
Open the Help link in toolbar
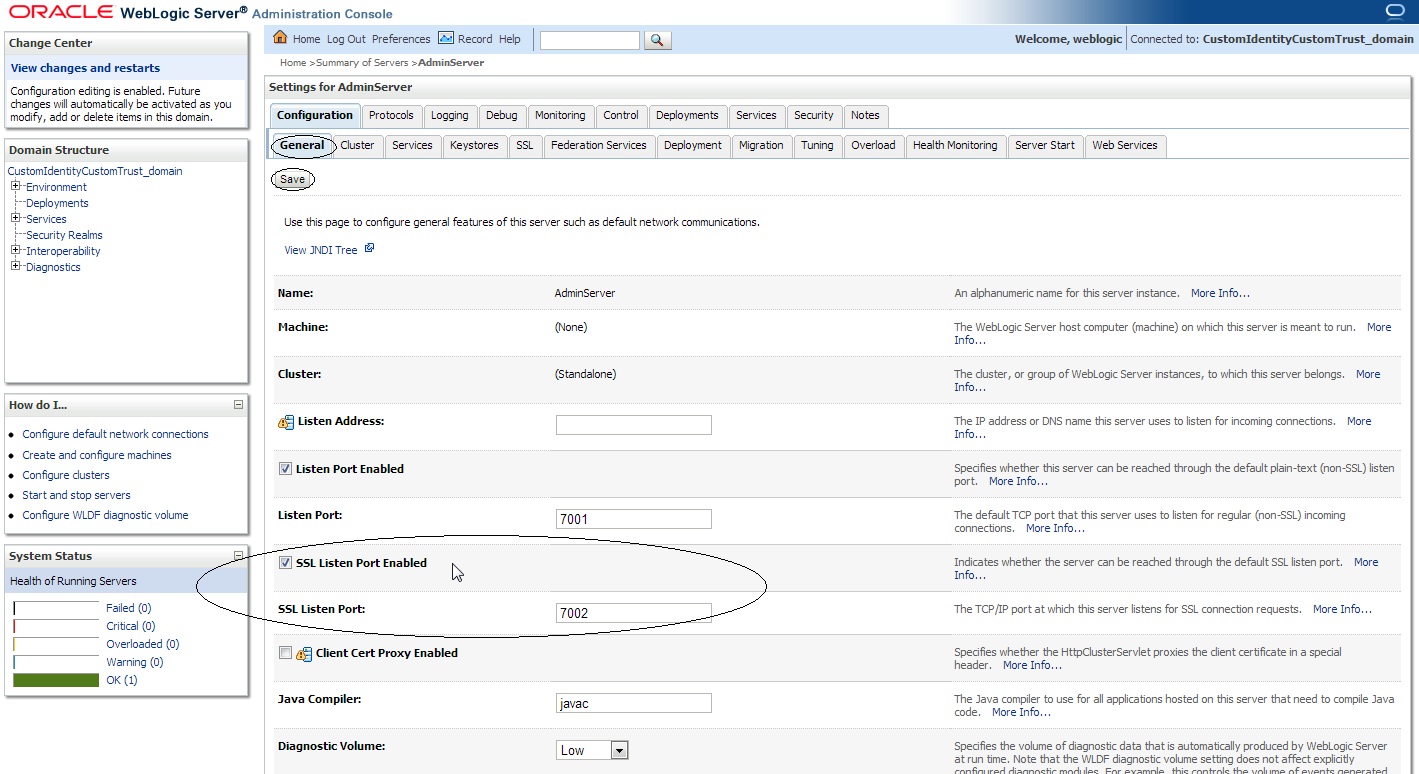(510, 39)
